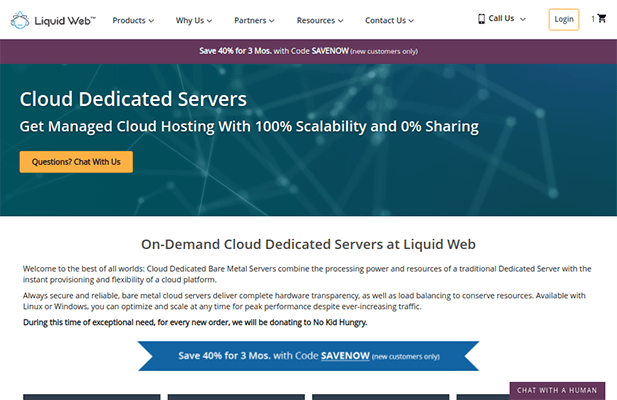Click the paragraph starting 'Always secure and reliable'

point(304,301)
